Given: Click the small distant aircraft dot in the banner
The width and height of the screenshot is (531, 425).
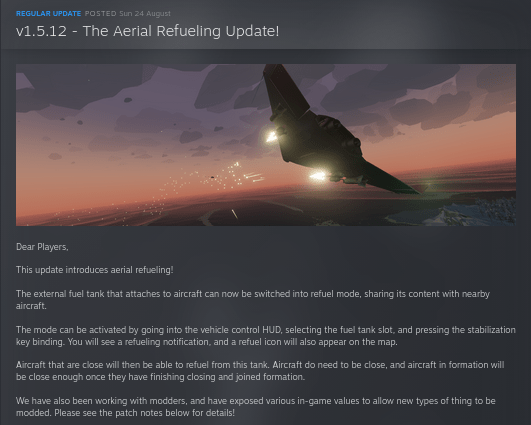Looking at the screenshot, I should (x=212, y=177).
